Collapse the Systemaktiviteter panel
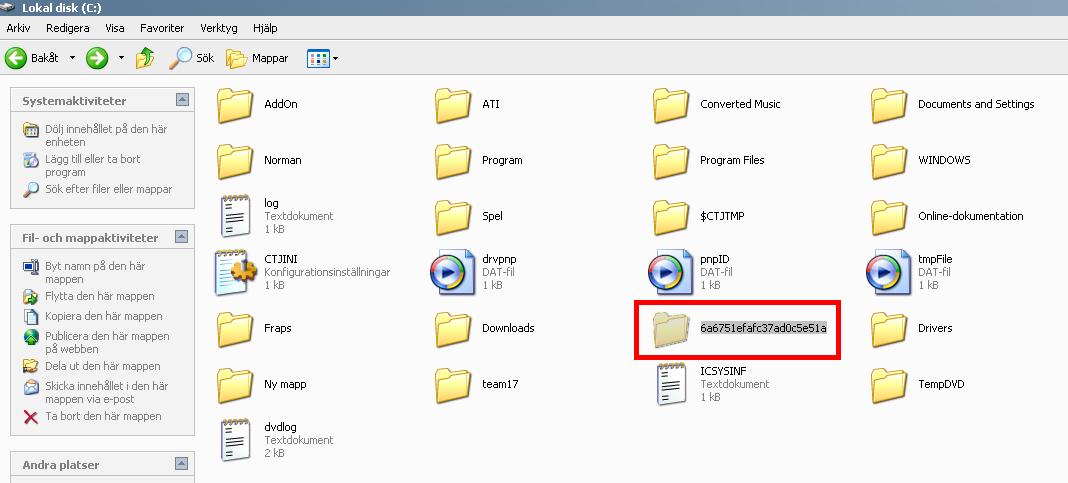The image size is (1068, 483). pyautogui.click(x=182, y=99)
